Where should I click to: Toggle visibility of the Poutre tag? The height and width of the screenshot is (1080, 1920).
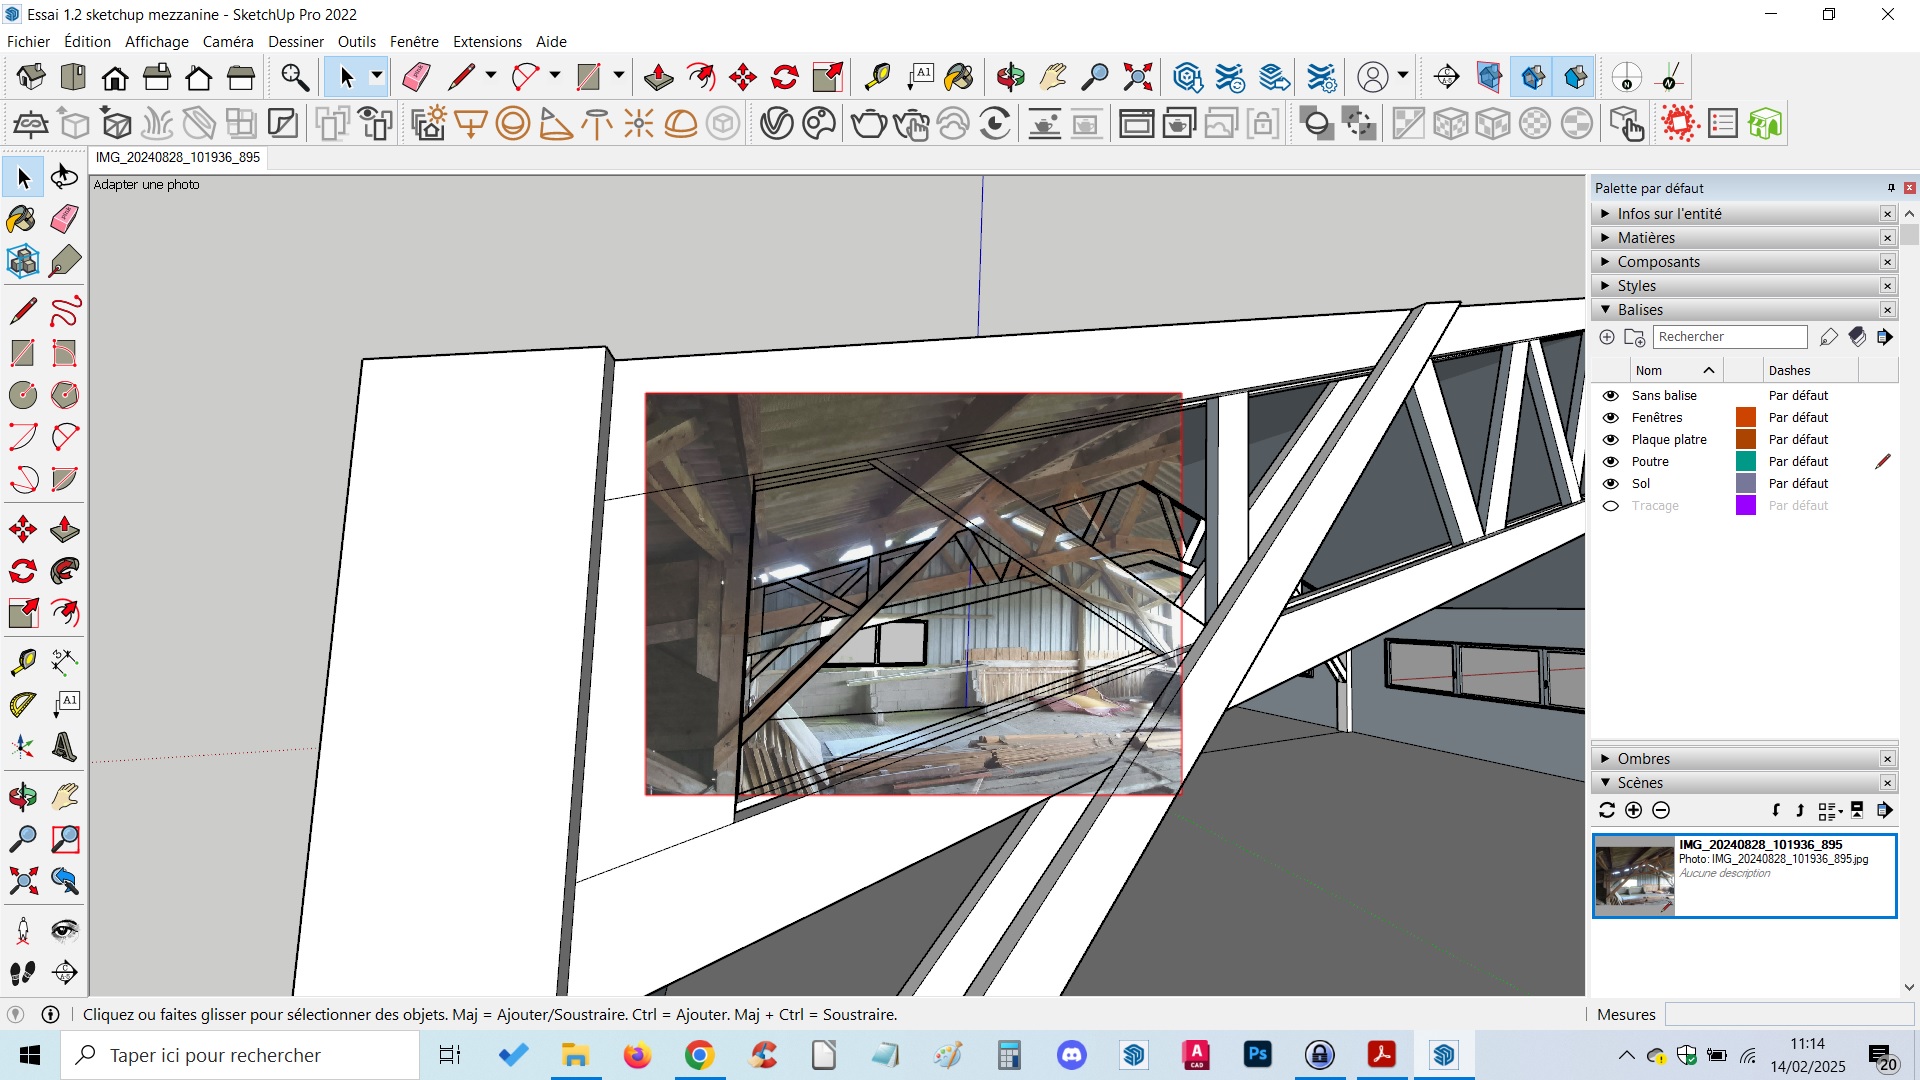1610,462
